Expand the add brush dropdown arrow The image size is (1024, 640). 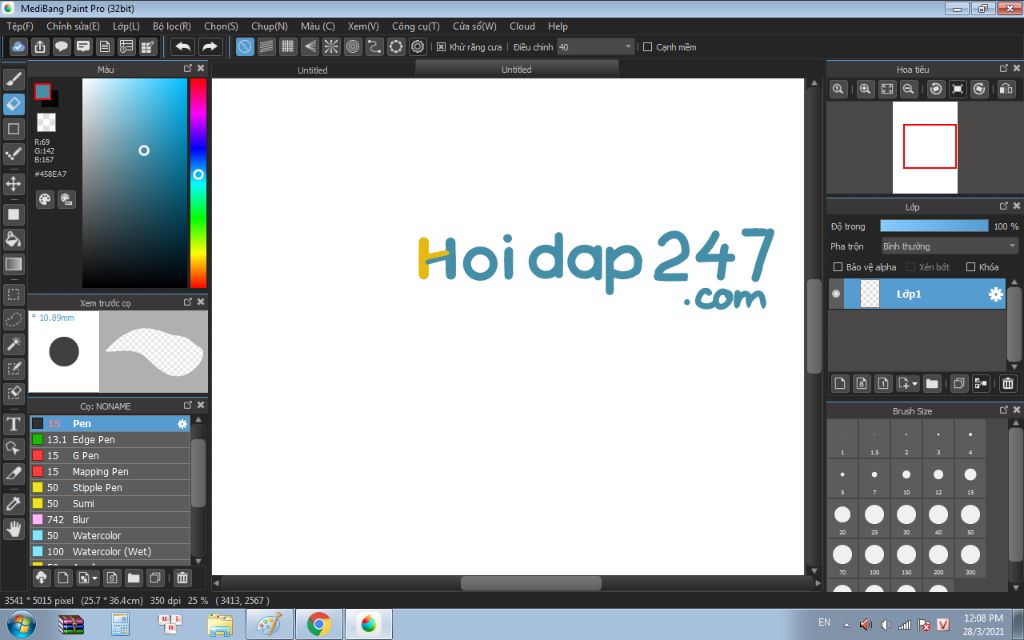pos(95,578)
